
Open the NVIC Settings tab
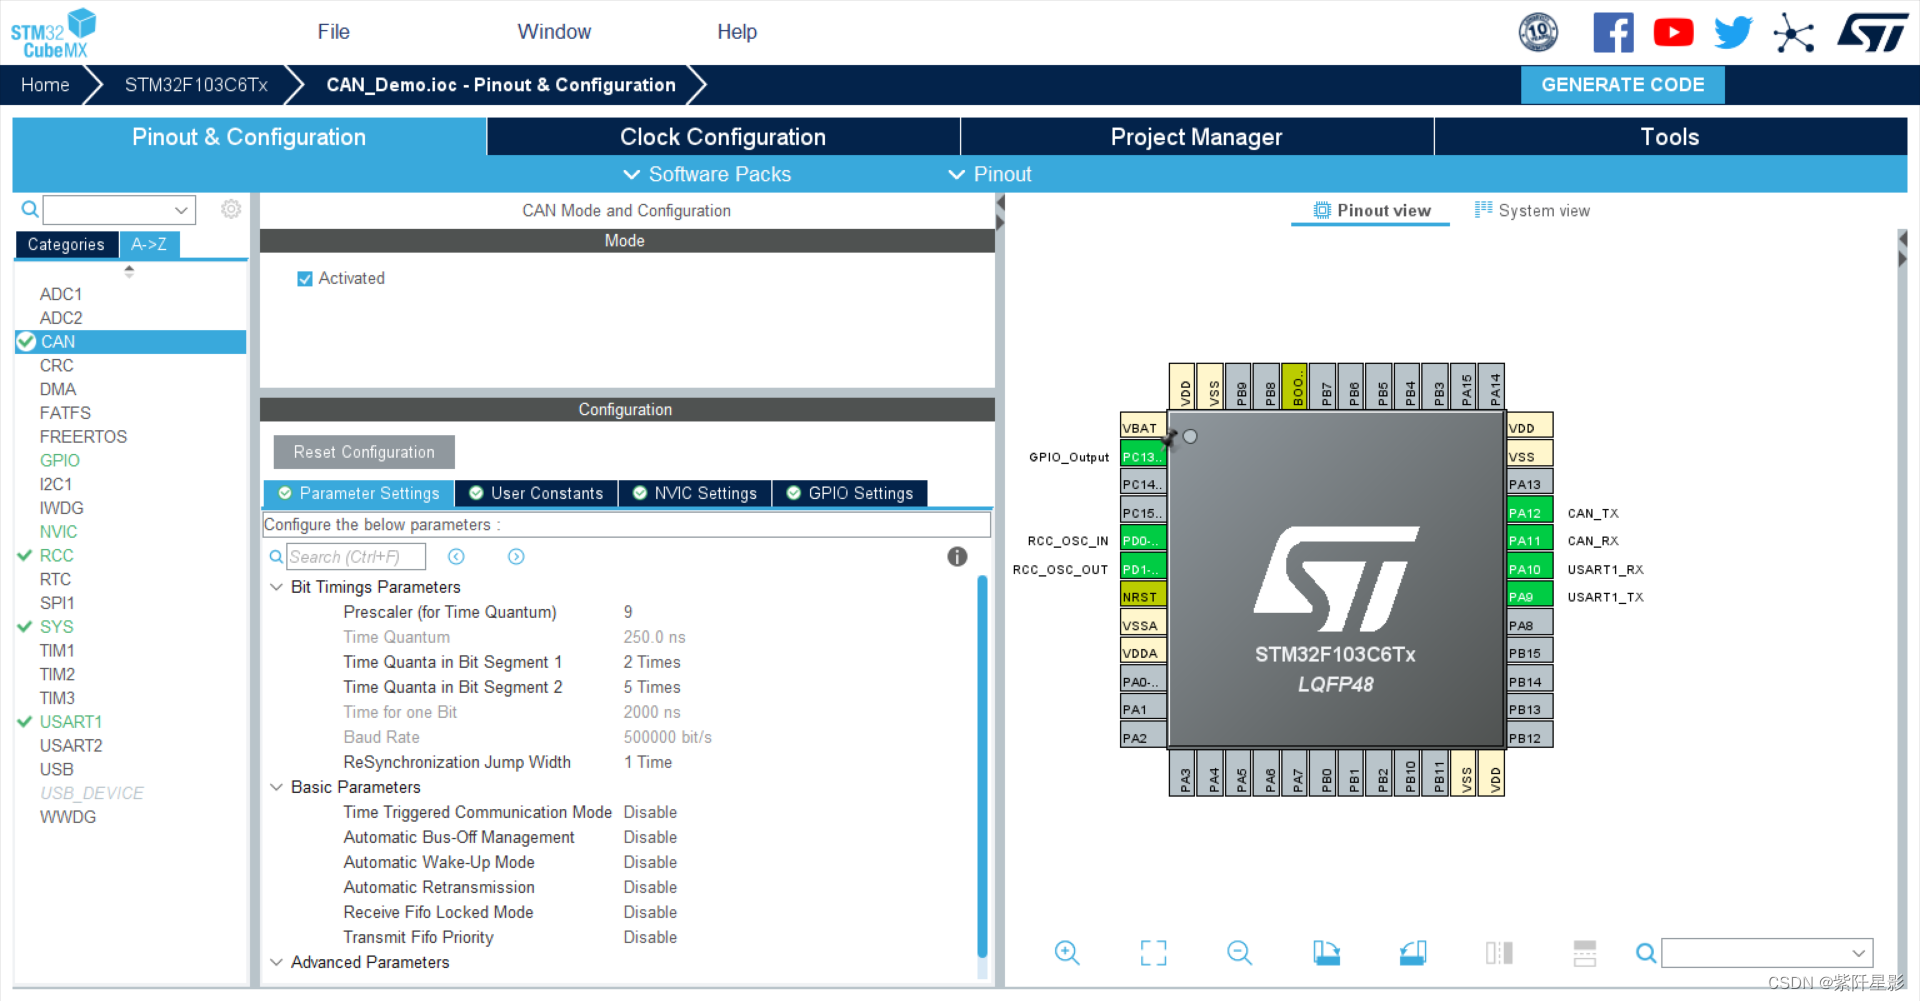[x=695, y=493]
